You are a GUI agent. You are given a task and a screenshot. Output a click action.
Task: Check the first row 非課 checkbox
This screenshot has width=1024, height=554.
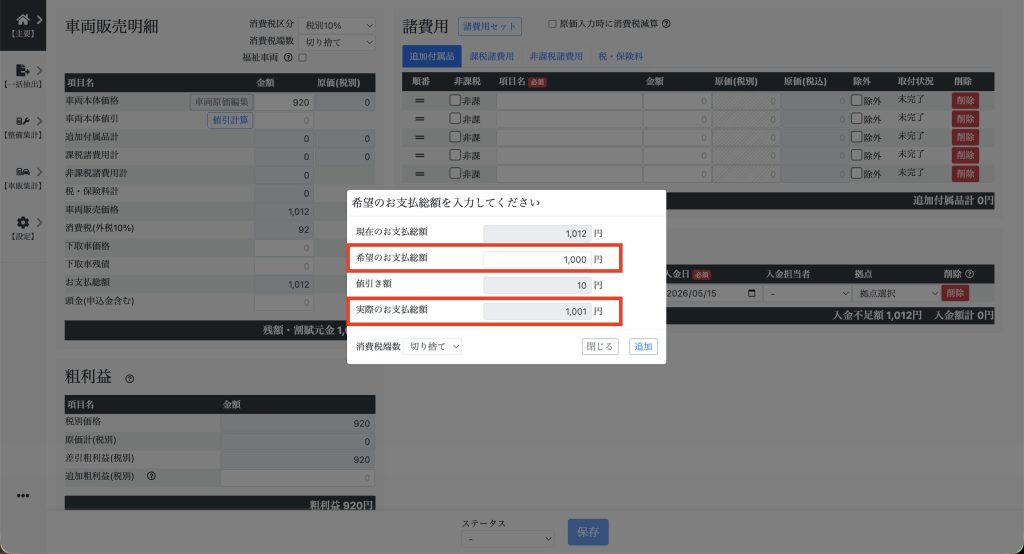point(455,100)
